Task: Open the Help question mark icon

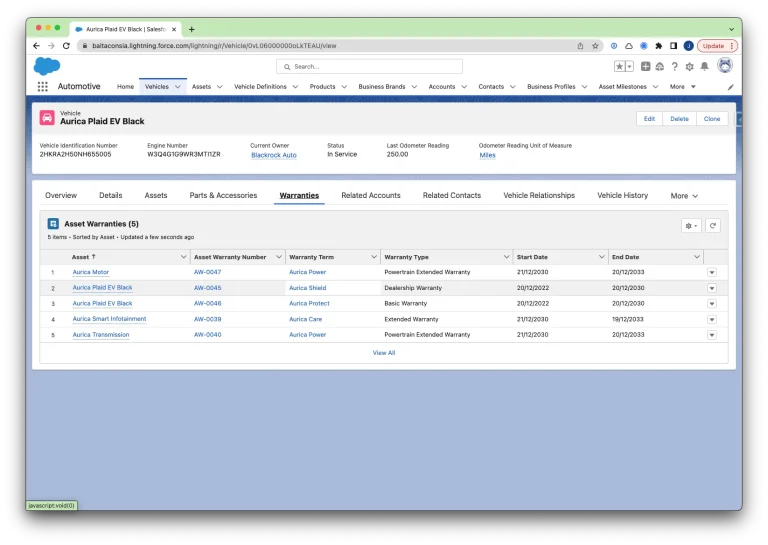Action: click(x=675, y=66)
